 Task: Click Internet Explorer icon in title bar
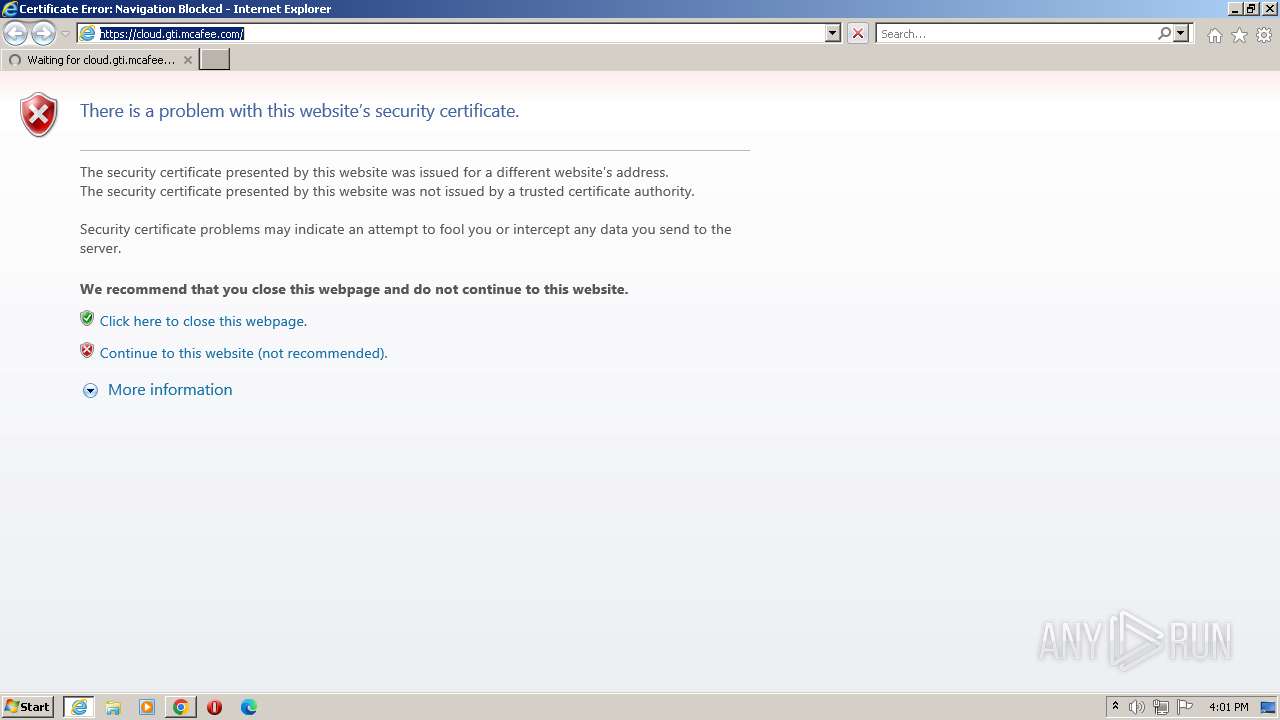[9, 9]
